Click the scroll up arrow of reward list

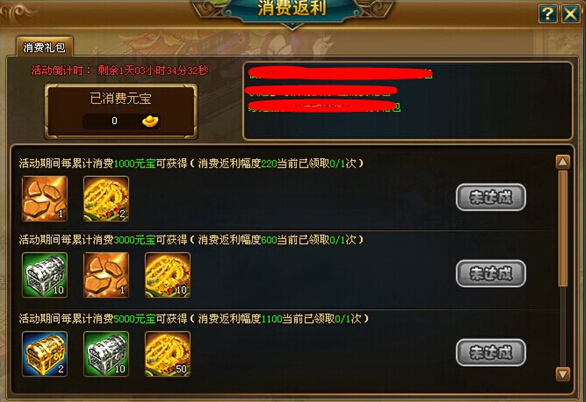click(x=563, y=162)
